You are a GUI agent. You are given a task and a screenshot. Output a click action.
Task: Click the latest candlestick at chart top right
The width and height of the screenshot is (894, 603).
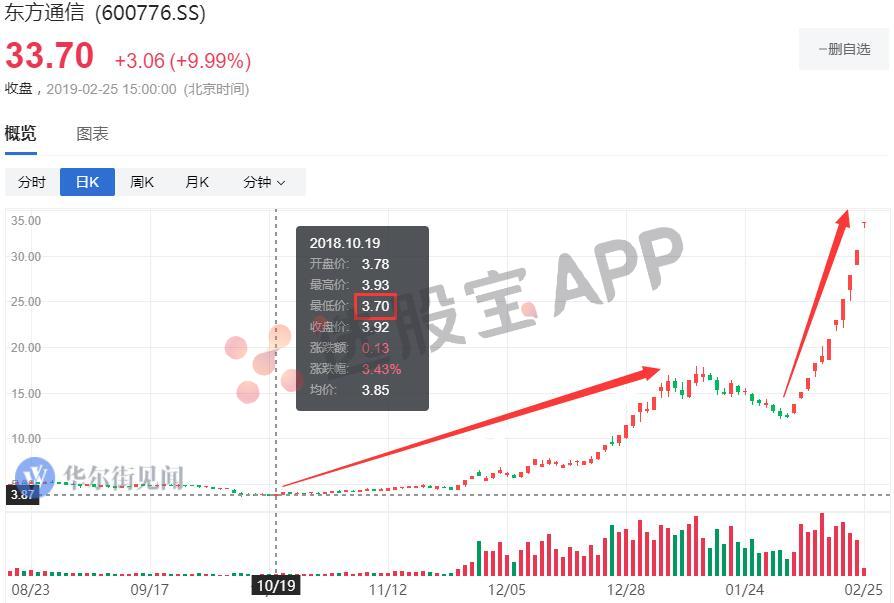pyautogui.click(x=864, y=225)
